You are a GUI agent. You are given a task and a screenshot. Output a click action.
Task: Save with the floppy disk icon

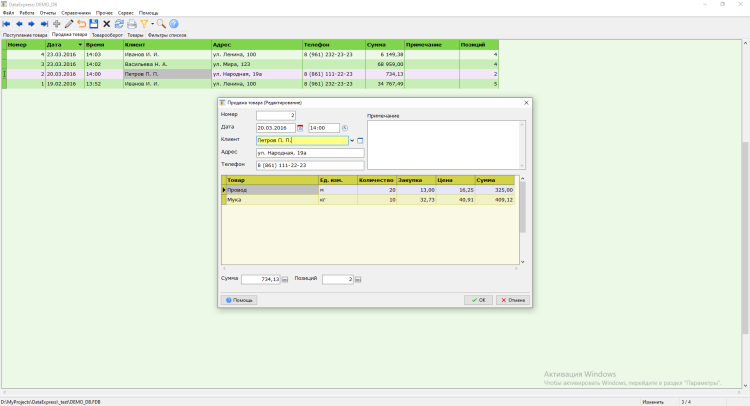pyautogui.click(x=94, y=24)
